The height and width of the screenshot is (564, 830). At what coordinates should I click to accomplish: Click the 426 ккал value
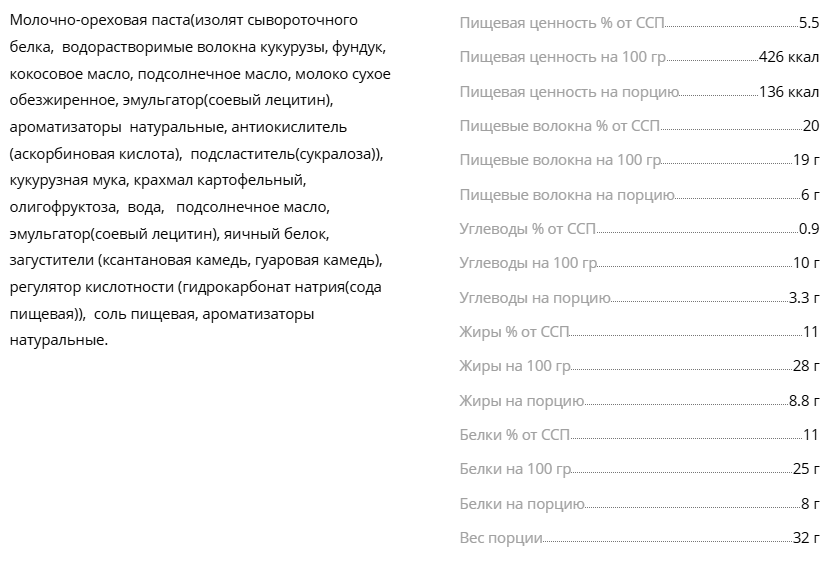(x=789, y=57)
